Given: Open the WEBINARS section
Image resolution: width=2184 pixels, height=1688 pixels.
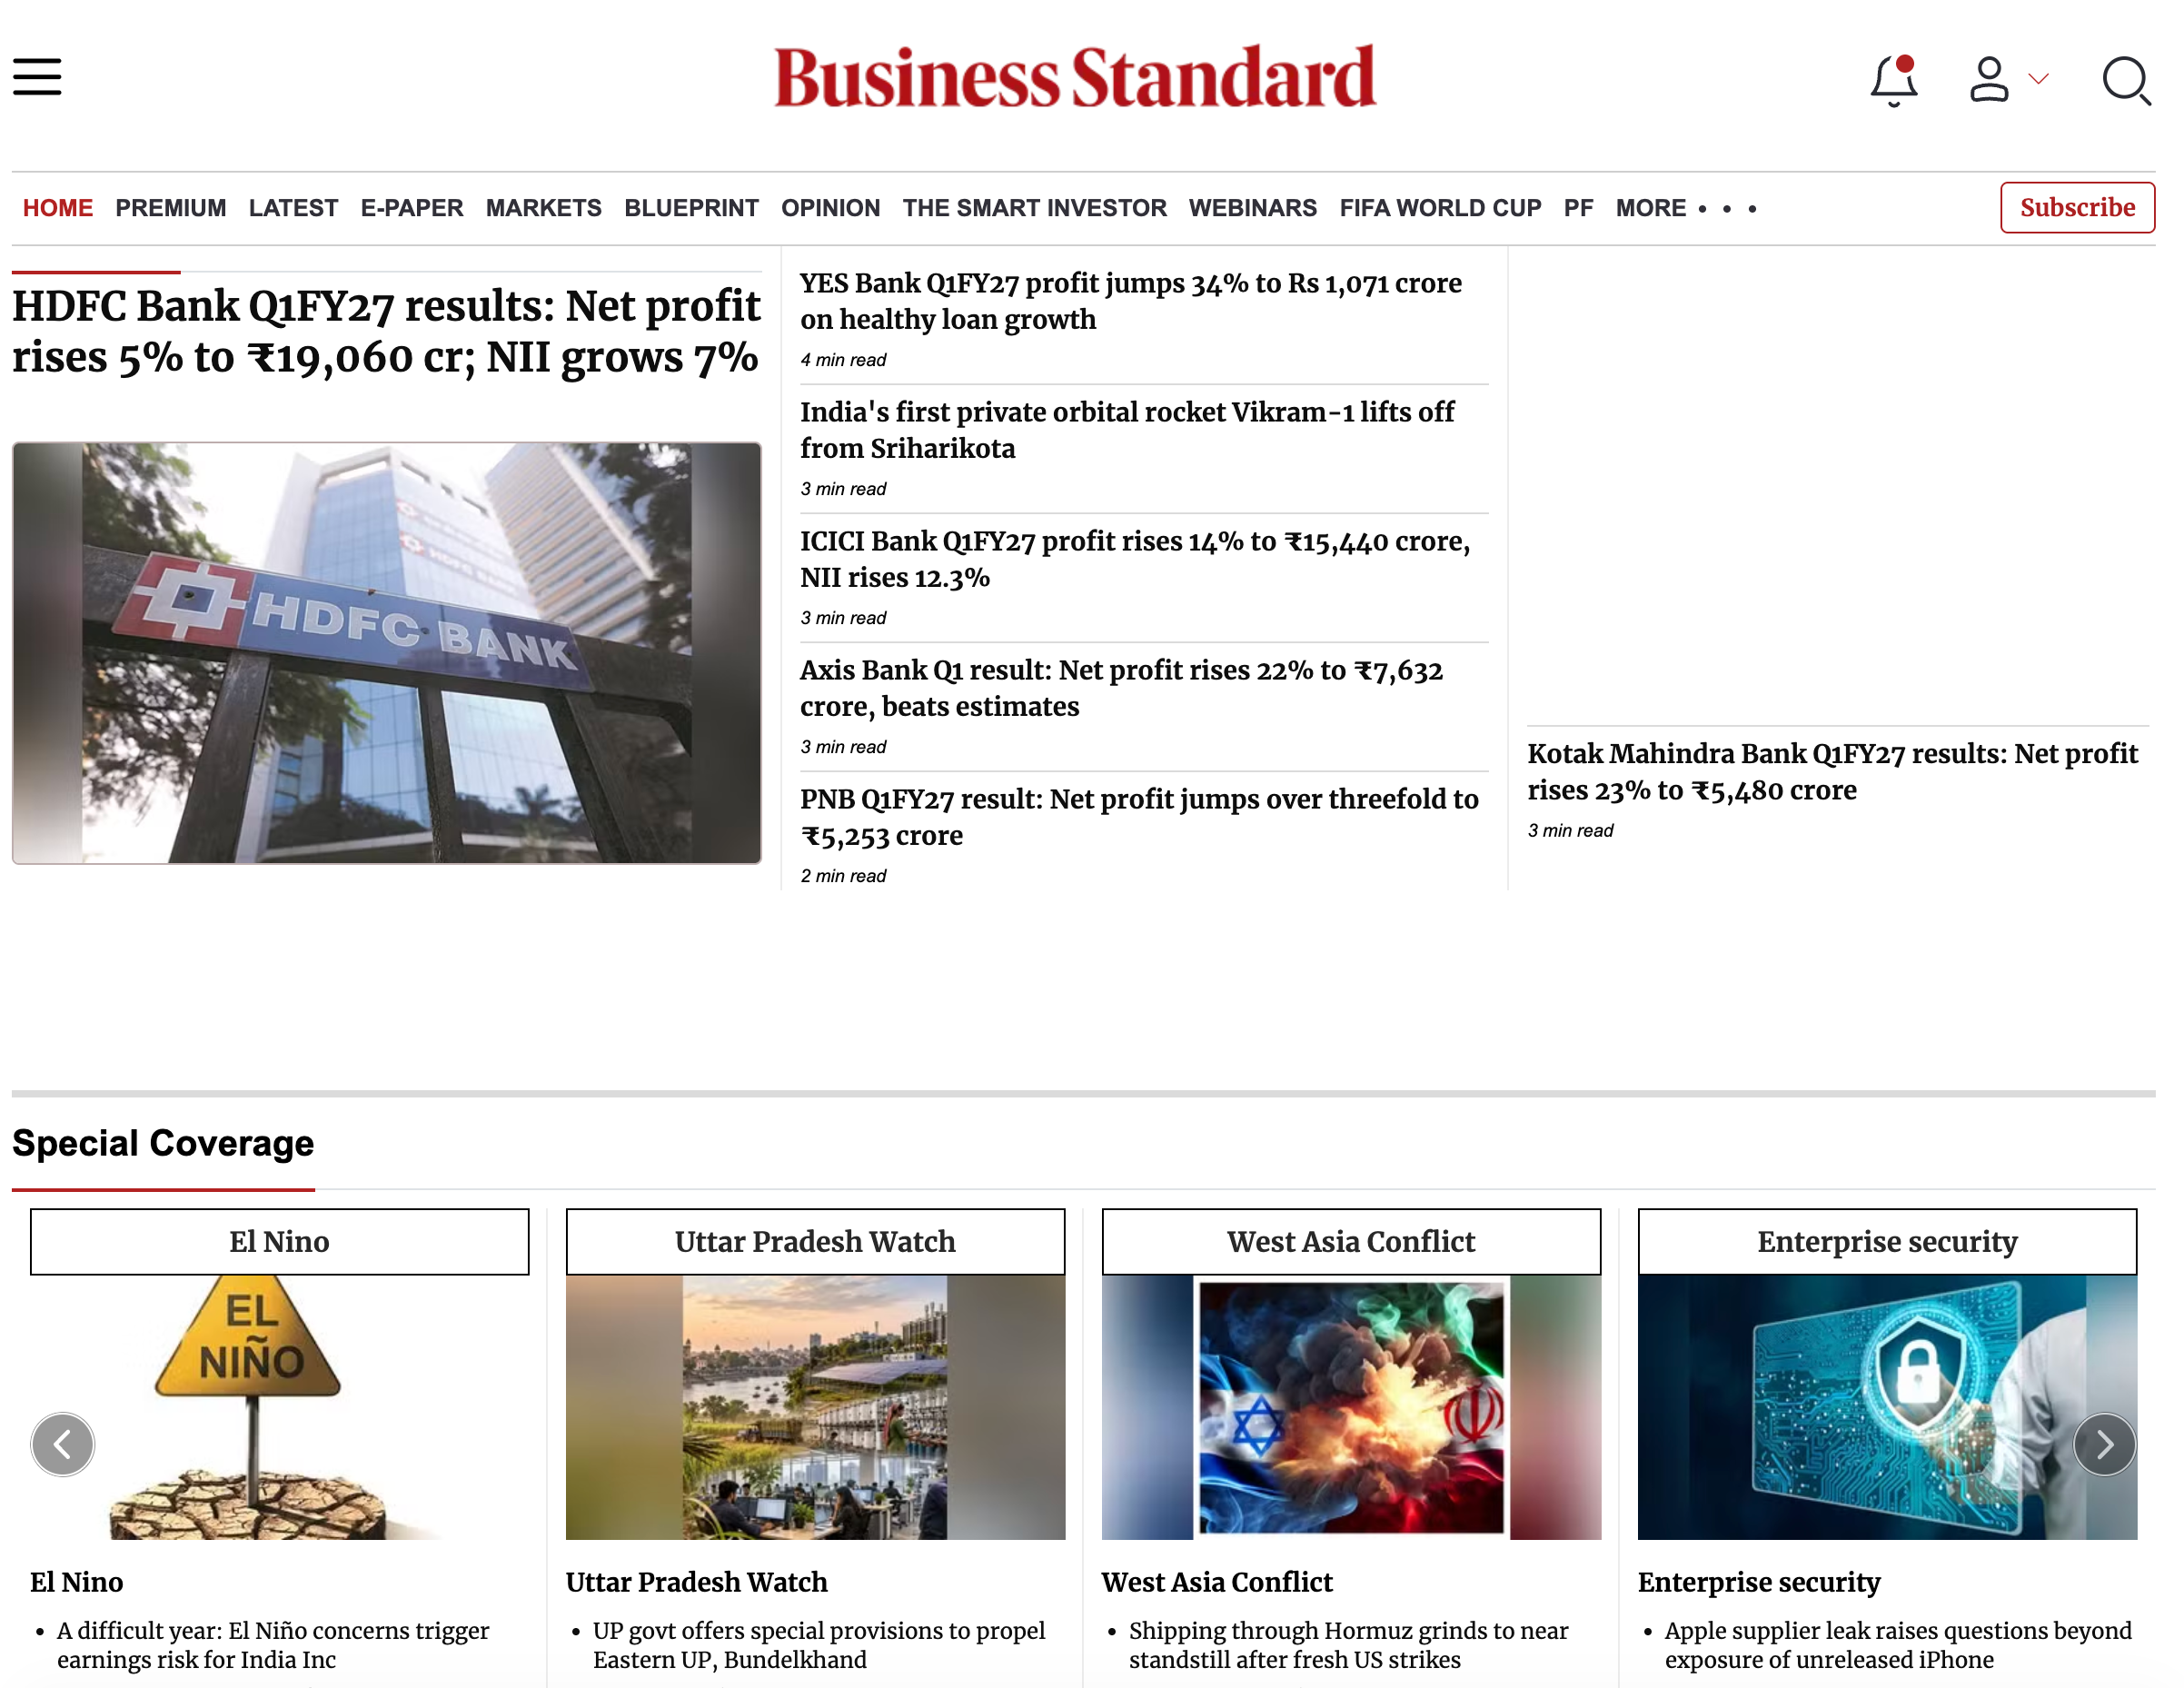Looking at the screenshot, I should [1252, 208].
